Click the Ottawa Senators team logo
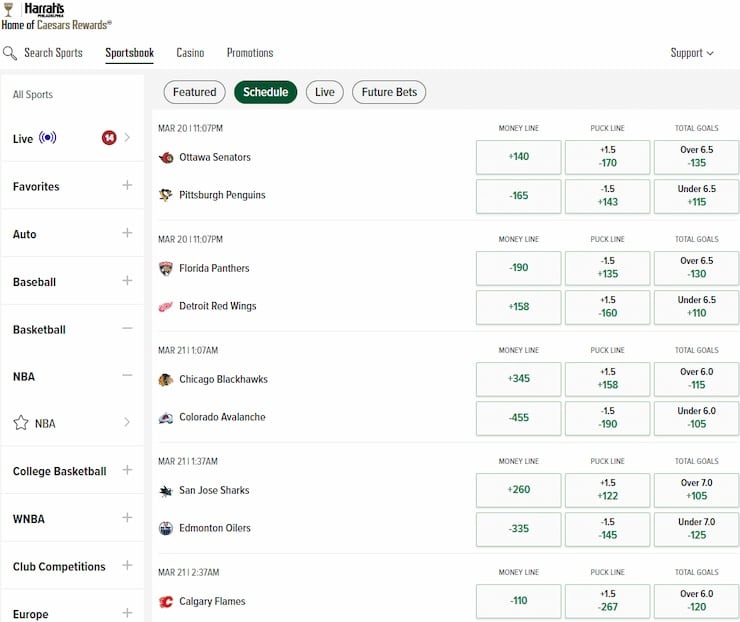 click(x=166, y=157)
